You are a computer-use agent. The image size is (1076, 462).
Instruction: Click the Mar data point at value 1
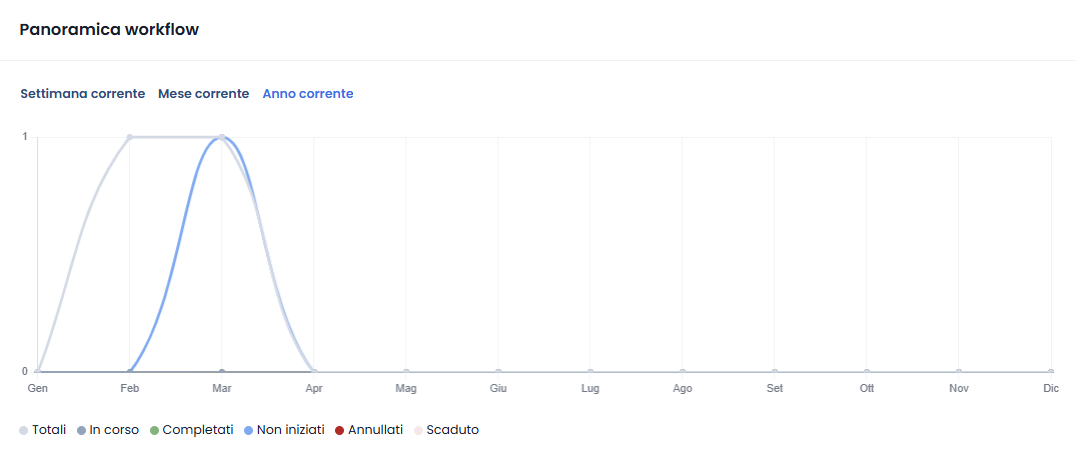(x=222, y=137)
